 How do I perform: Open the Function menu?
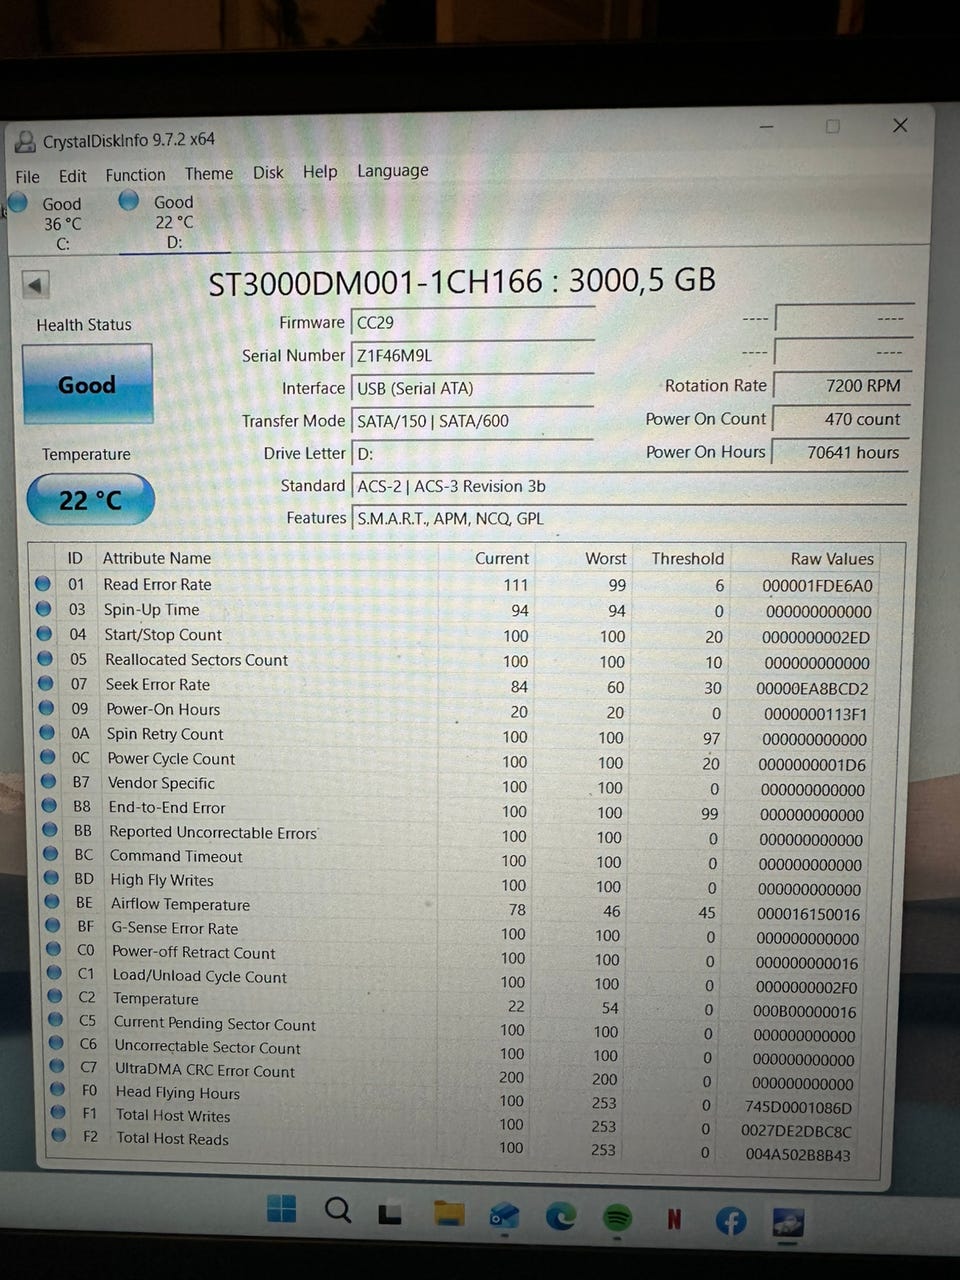coord(135,175)
